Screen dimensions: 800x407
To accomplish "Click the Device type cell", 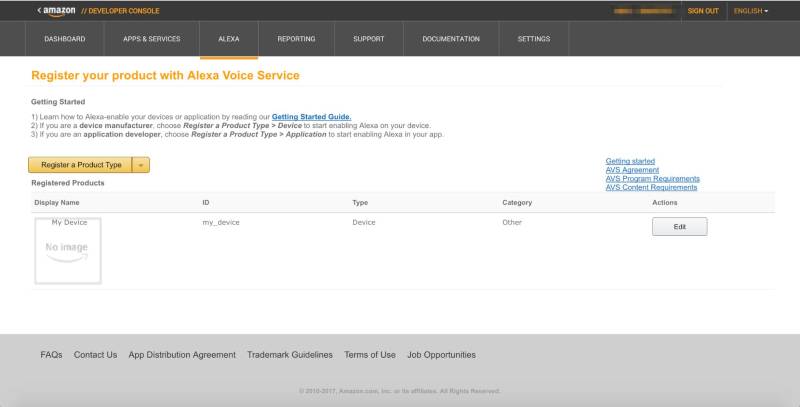I will point(364,222).
